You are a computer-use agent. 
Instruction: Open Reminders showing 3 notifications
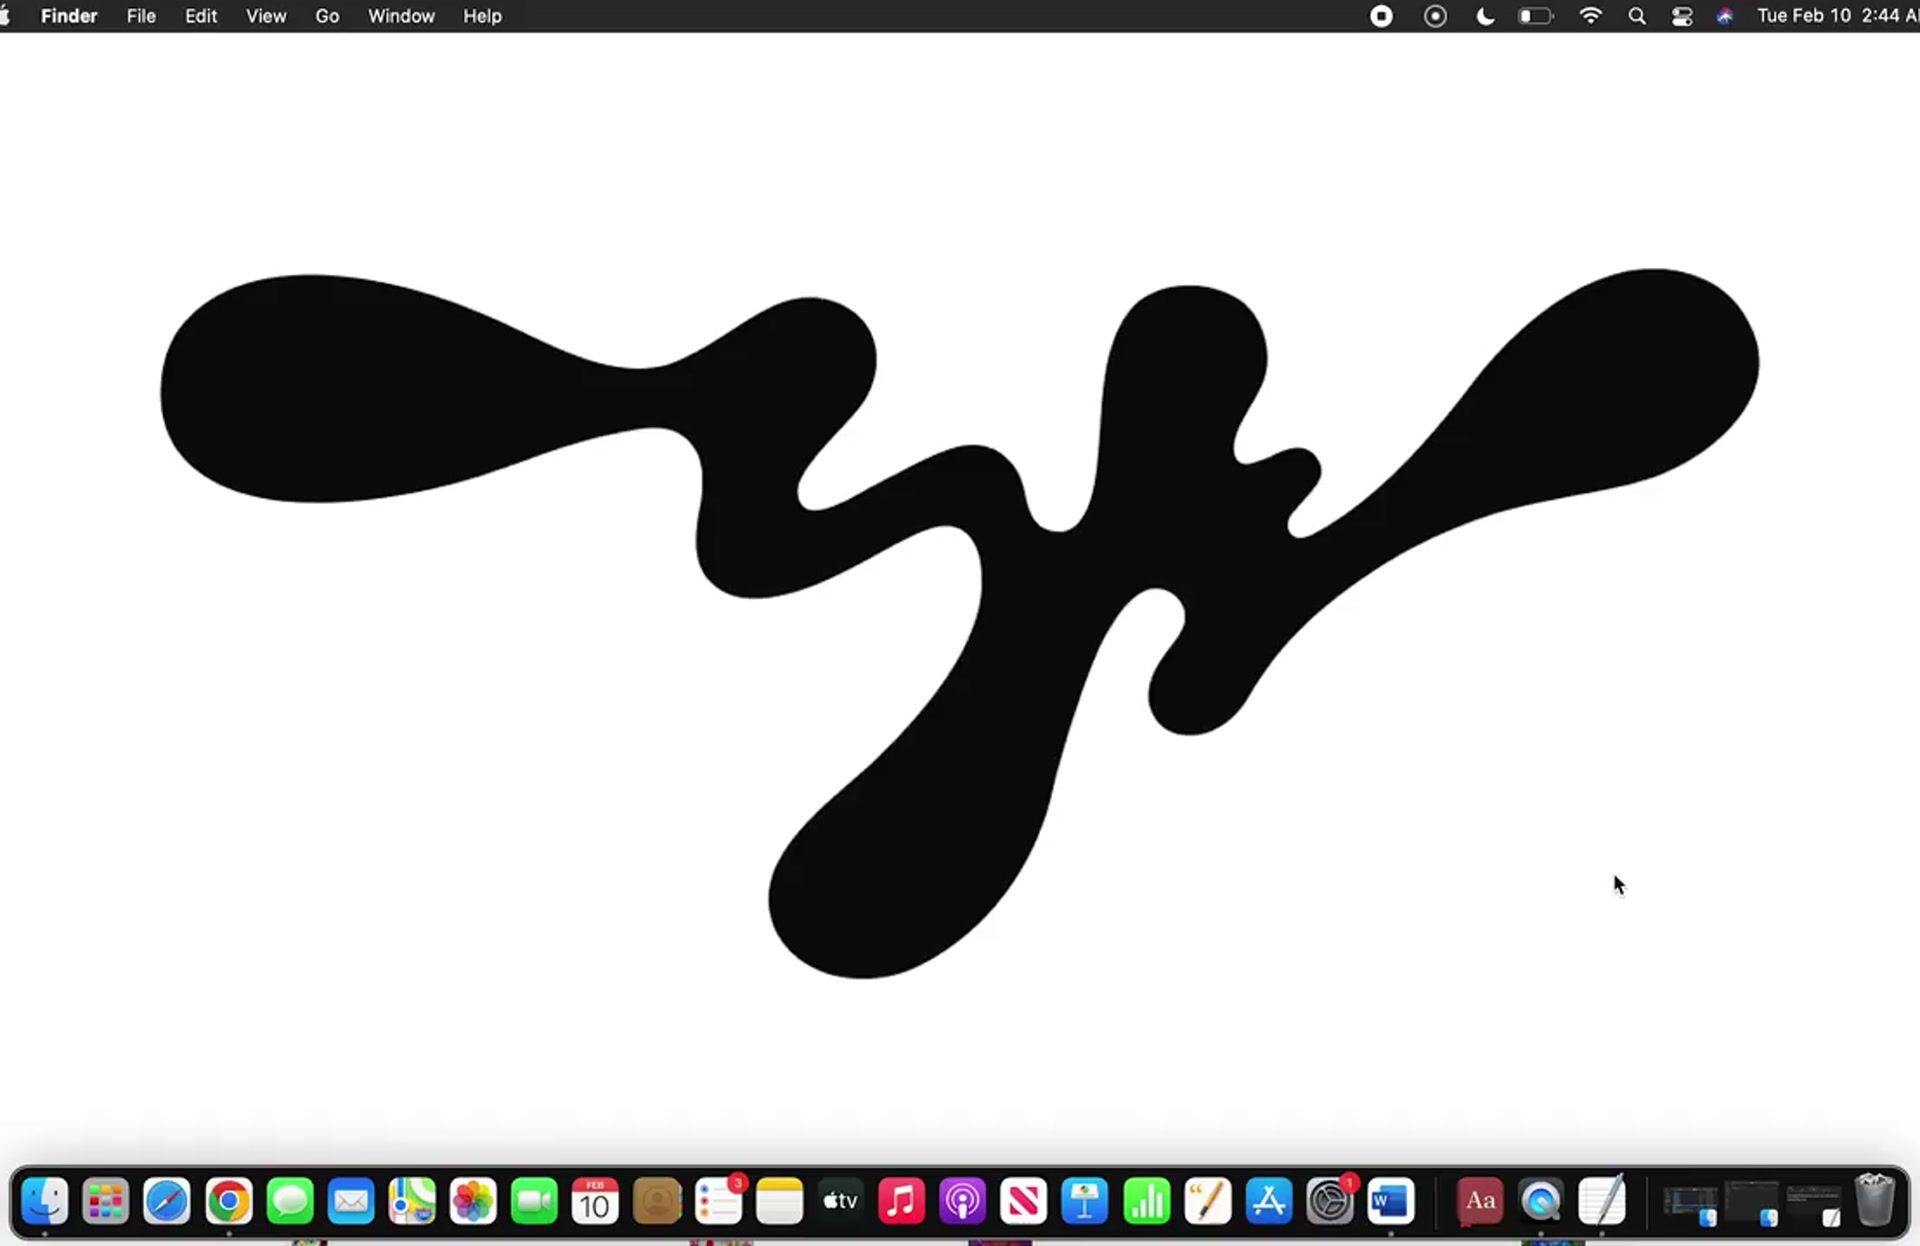[718, 1201]
